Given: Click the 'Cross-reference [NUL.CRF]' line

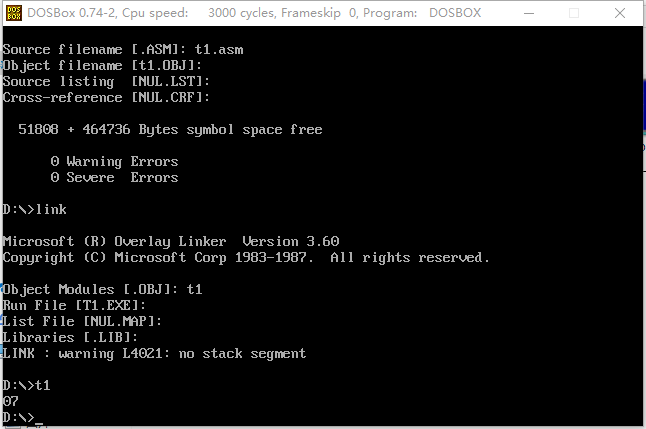Looking at the screenshot, I should 107,97.
